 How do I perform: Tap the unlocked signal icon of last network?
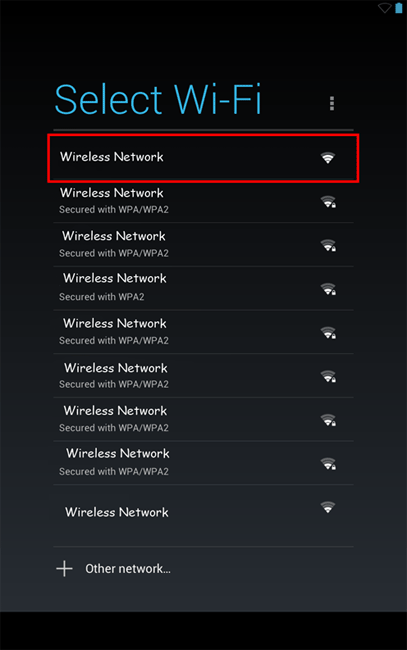(328, 507)
